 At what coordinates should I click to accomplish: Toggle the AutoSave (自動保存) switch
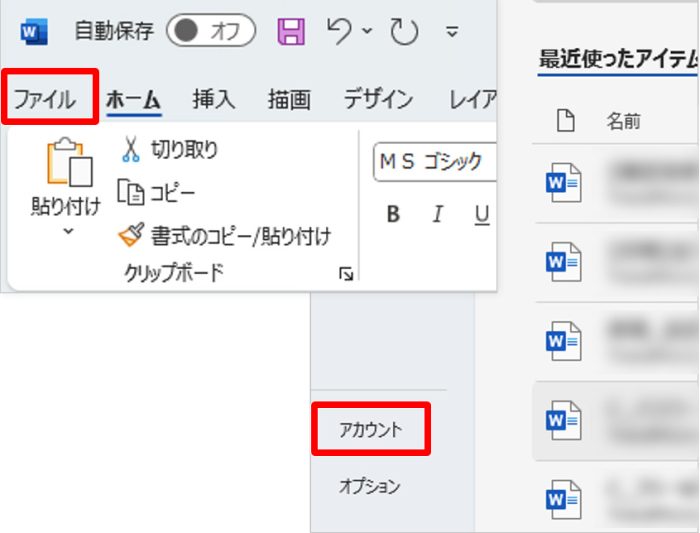tap(209, 31)
